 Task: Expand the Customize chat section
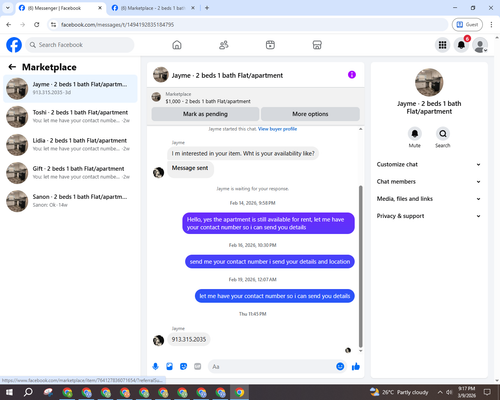click(x=429, y=164)
